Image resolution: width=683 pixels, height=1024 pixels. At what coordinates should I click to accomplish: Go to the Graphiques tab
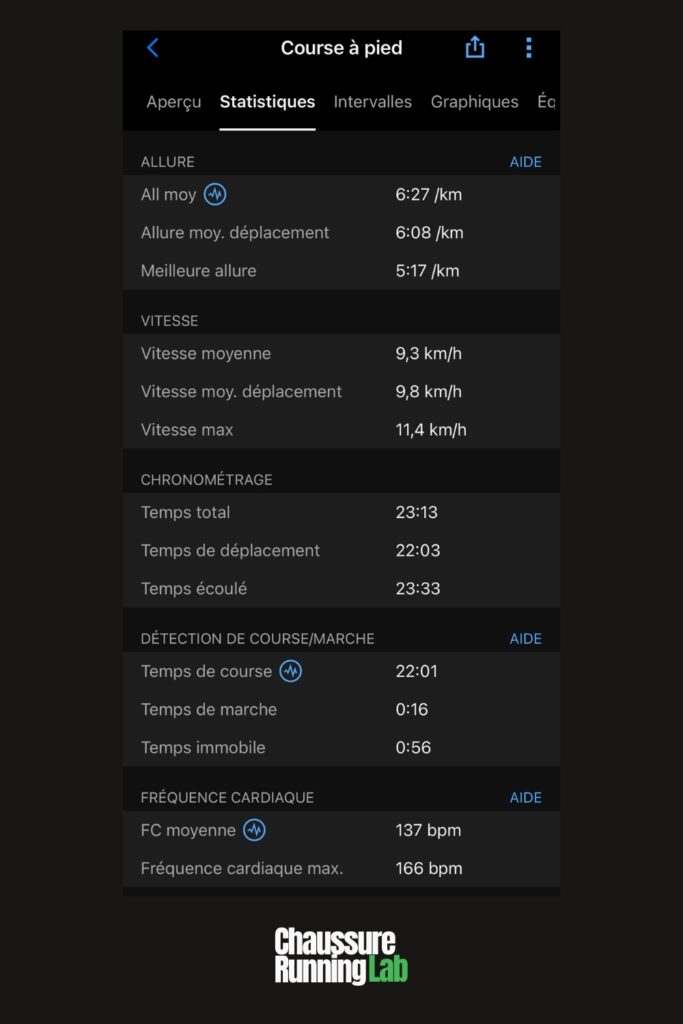click(x=474, y=102)
